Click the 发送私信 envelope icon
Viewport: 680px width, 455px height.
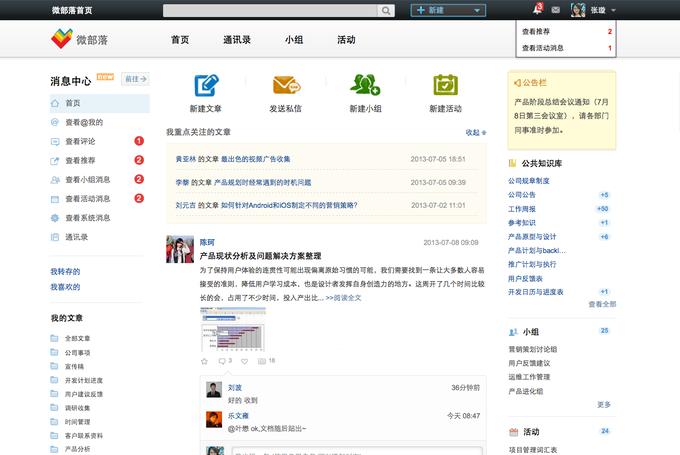[286, 85]
